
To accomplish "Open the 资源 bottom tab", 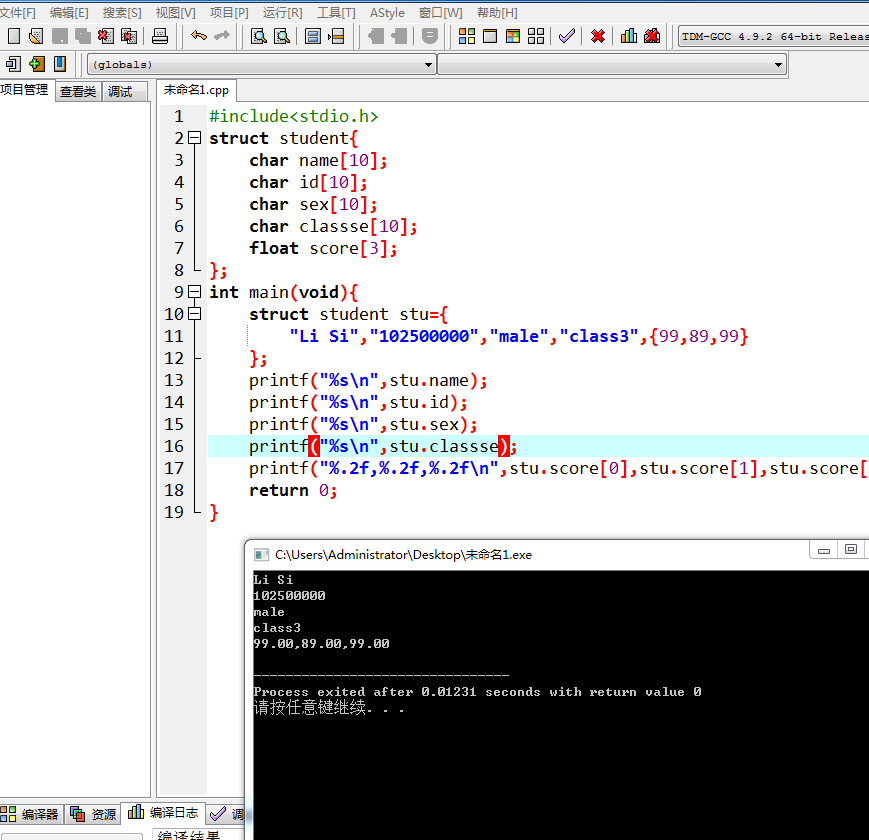I will click(93, 813).
